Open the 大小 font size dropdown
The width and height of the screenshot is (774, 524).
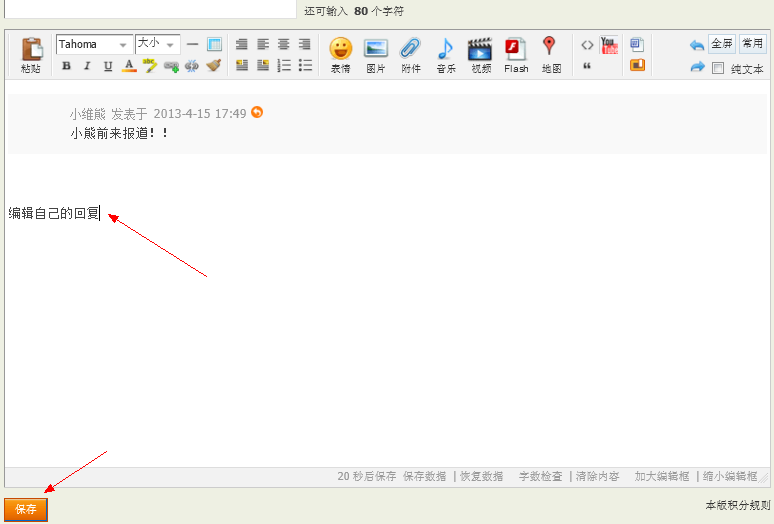coord(157,44)
